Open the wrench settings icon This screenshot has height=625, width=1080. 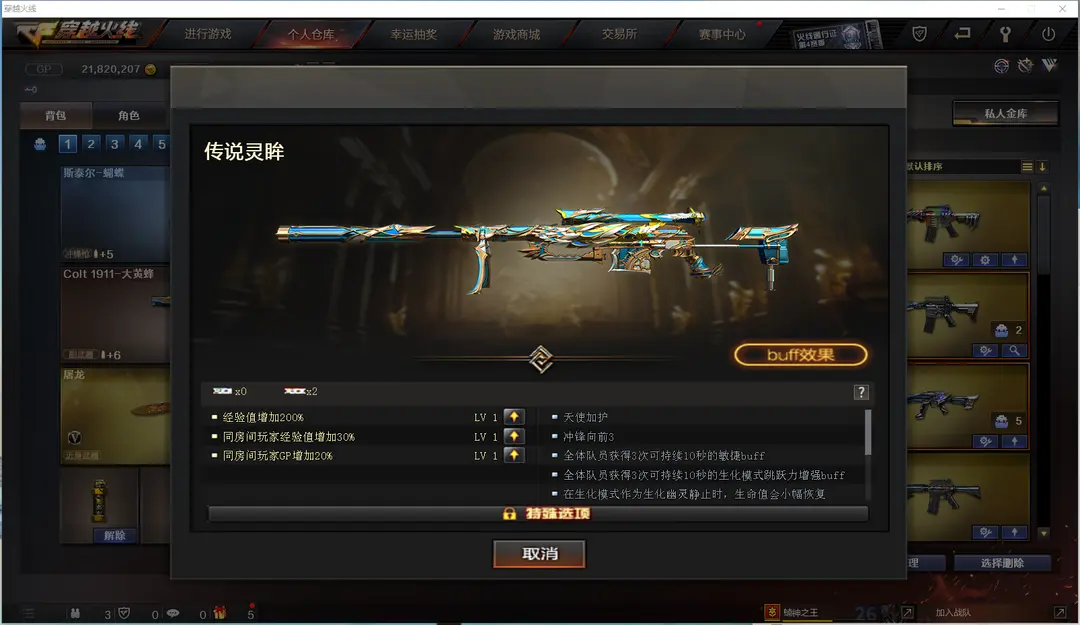pyautogui.click(x=1005, y=34)
